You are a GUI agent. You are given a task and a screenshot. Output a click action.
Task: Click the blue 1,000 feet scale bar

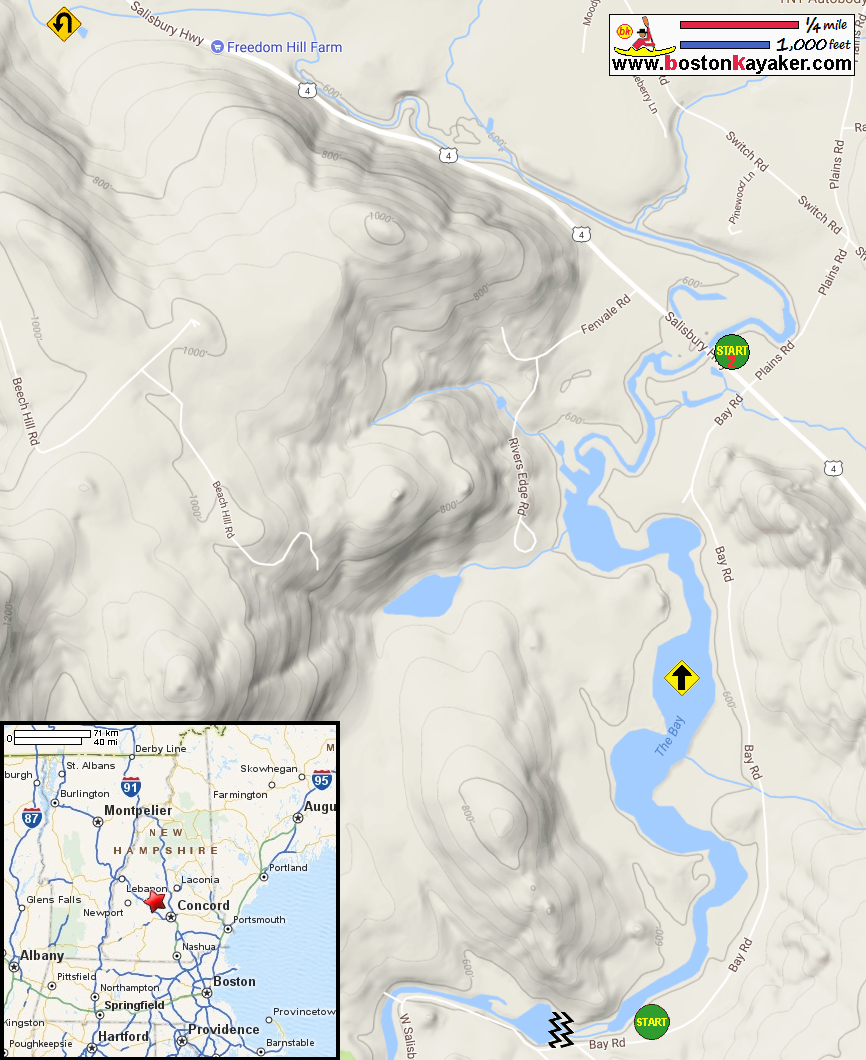coord(725,45)
